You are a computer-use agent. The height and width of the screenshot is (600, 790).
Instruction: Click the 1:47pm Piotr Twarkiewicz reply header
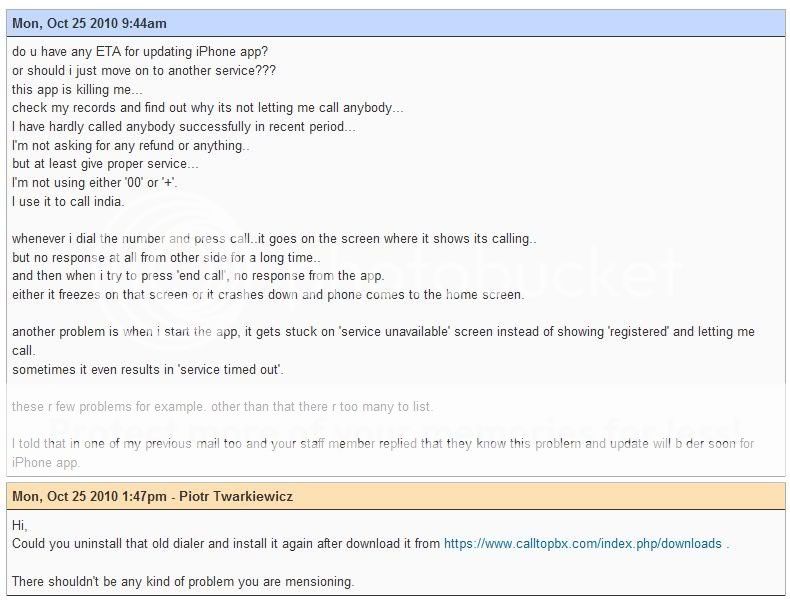[152, 496]
